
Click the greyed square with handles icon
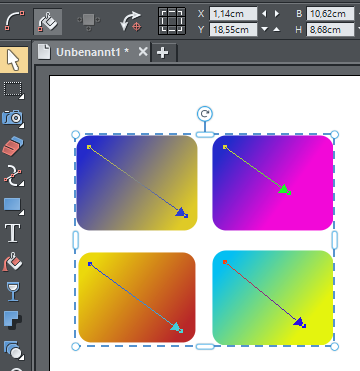coord(88,22)
